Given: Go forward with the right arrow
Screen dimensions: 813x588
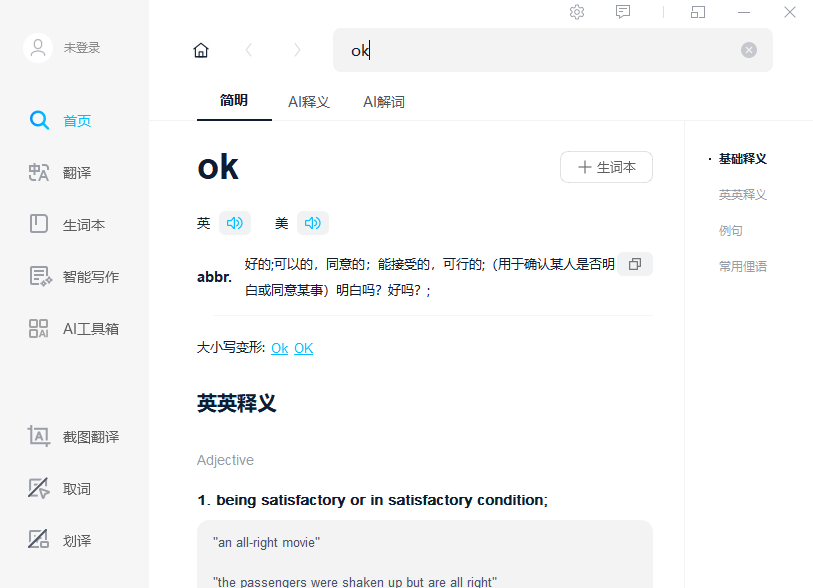Looking at the screenshot, I should tap(297, 50).
